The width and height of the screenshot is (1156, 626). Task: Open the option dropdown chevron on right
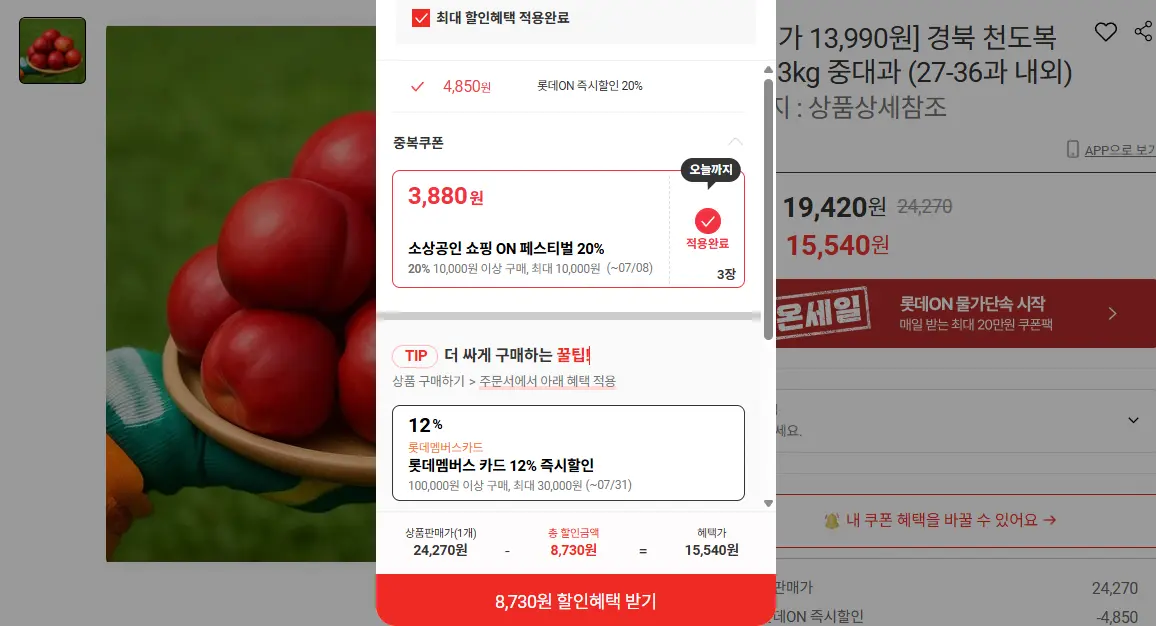pos(1133,420)
